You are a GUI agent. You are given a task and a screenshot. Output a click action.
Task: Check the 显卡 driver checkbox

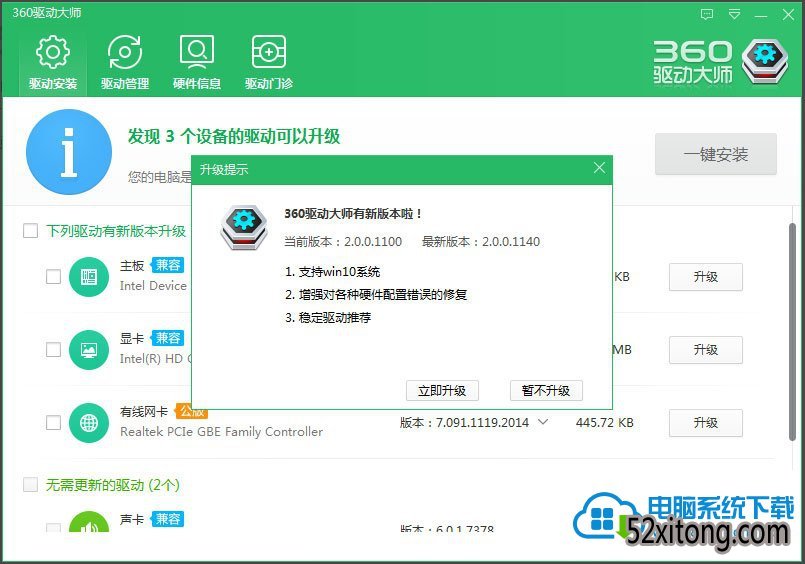point(53,349)
